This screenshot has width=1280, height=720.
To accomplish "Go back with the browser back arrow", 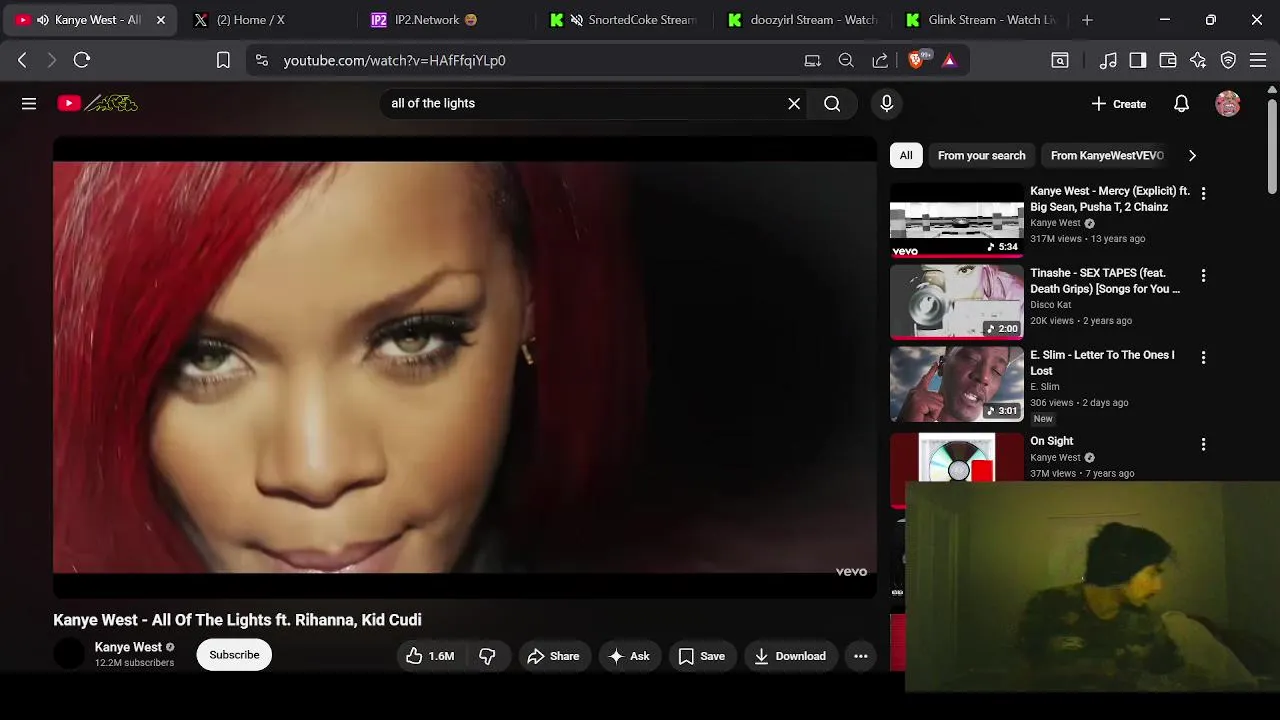I will 23,60.
